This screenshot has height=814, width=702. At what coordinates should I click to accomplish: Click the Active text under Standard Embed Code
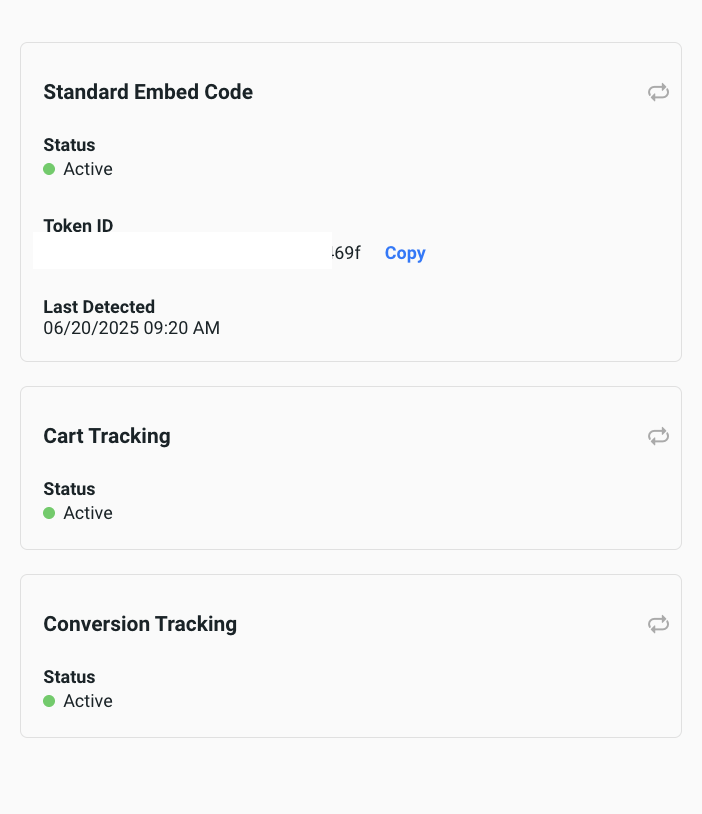point(88,169)
